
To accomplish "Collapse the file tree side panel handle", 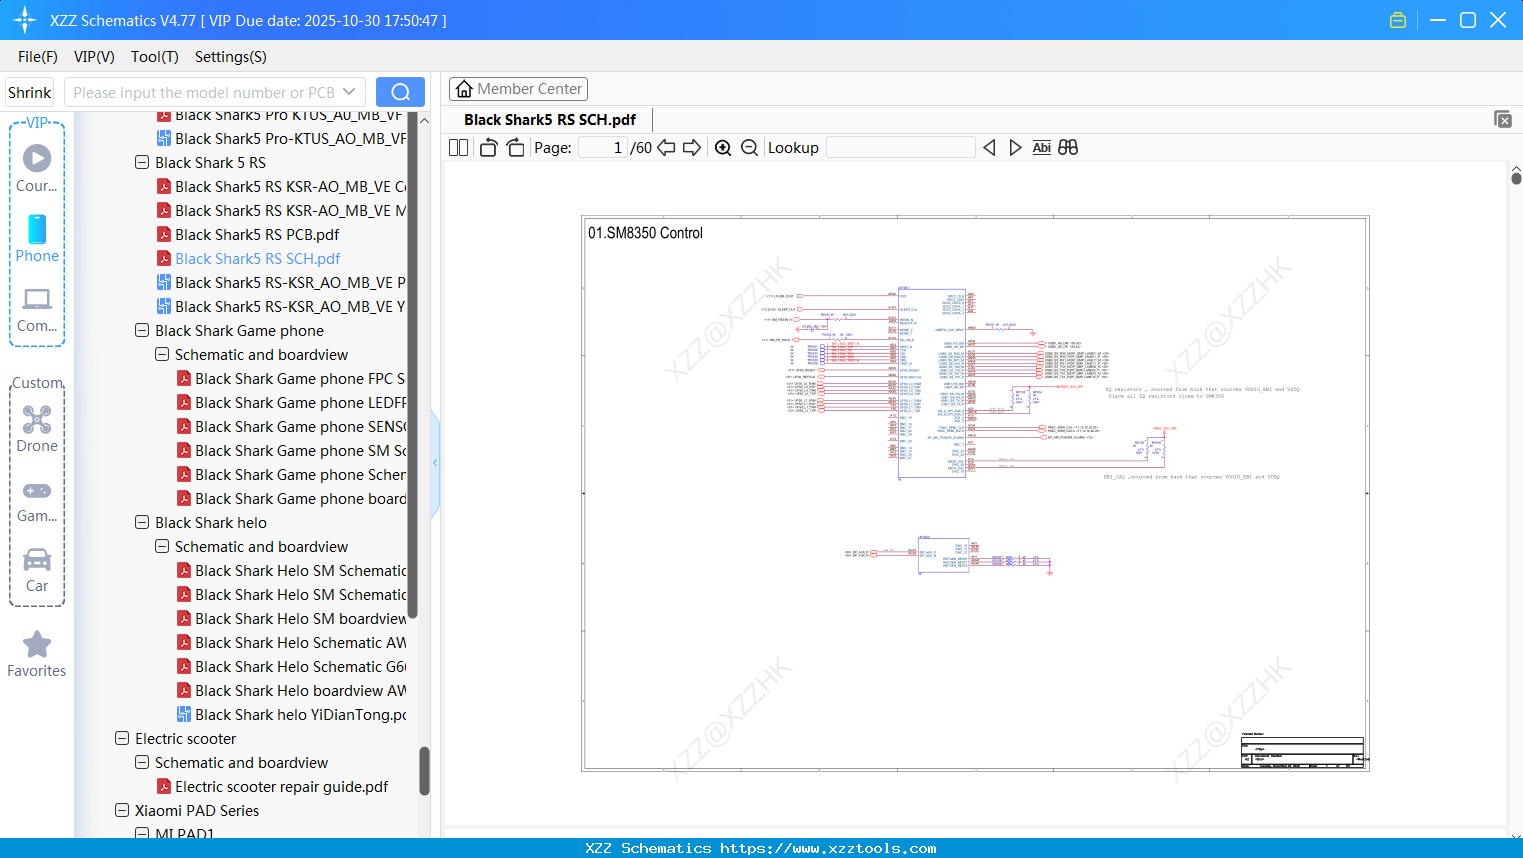I will pos(435,463).
